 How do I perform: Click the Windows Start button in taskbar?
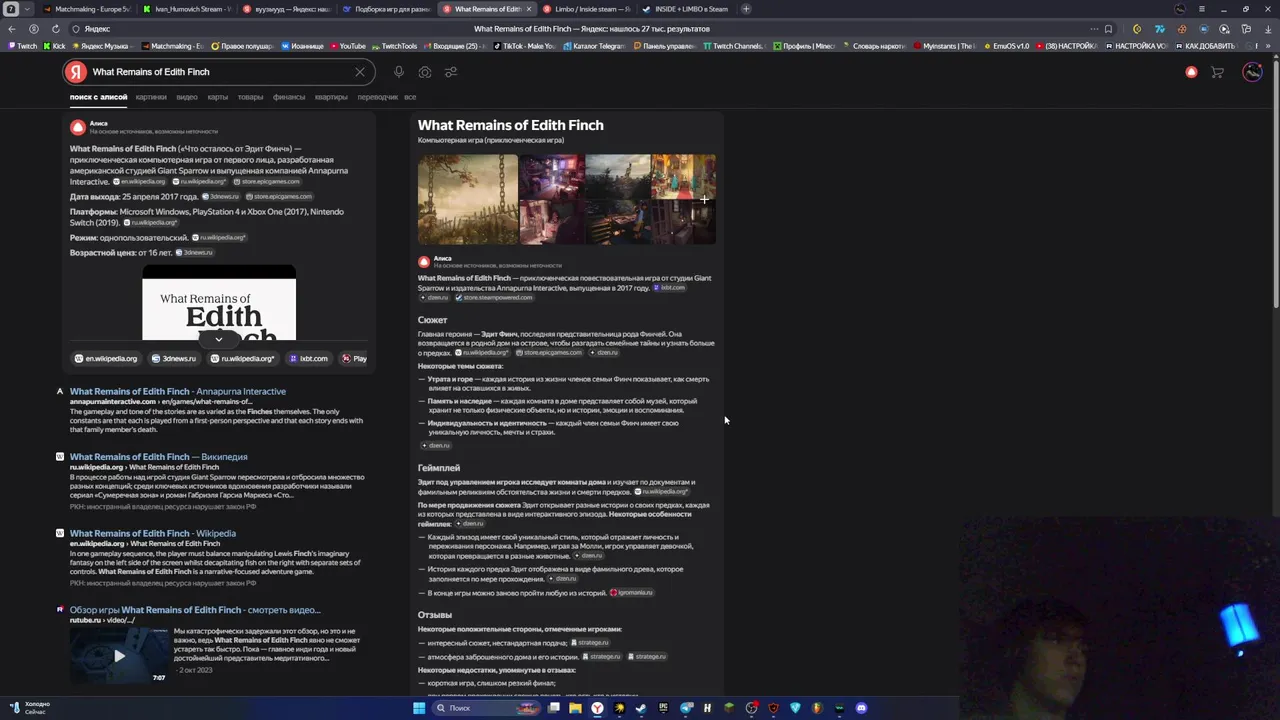(x=419, y=708)
